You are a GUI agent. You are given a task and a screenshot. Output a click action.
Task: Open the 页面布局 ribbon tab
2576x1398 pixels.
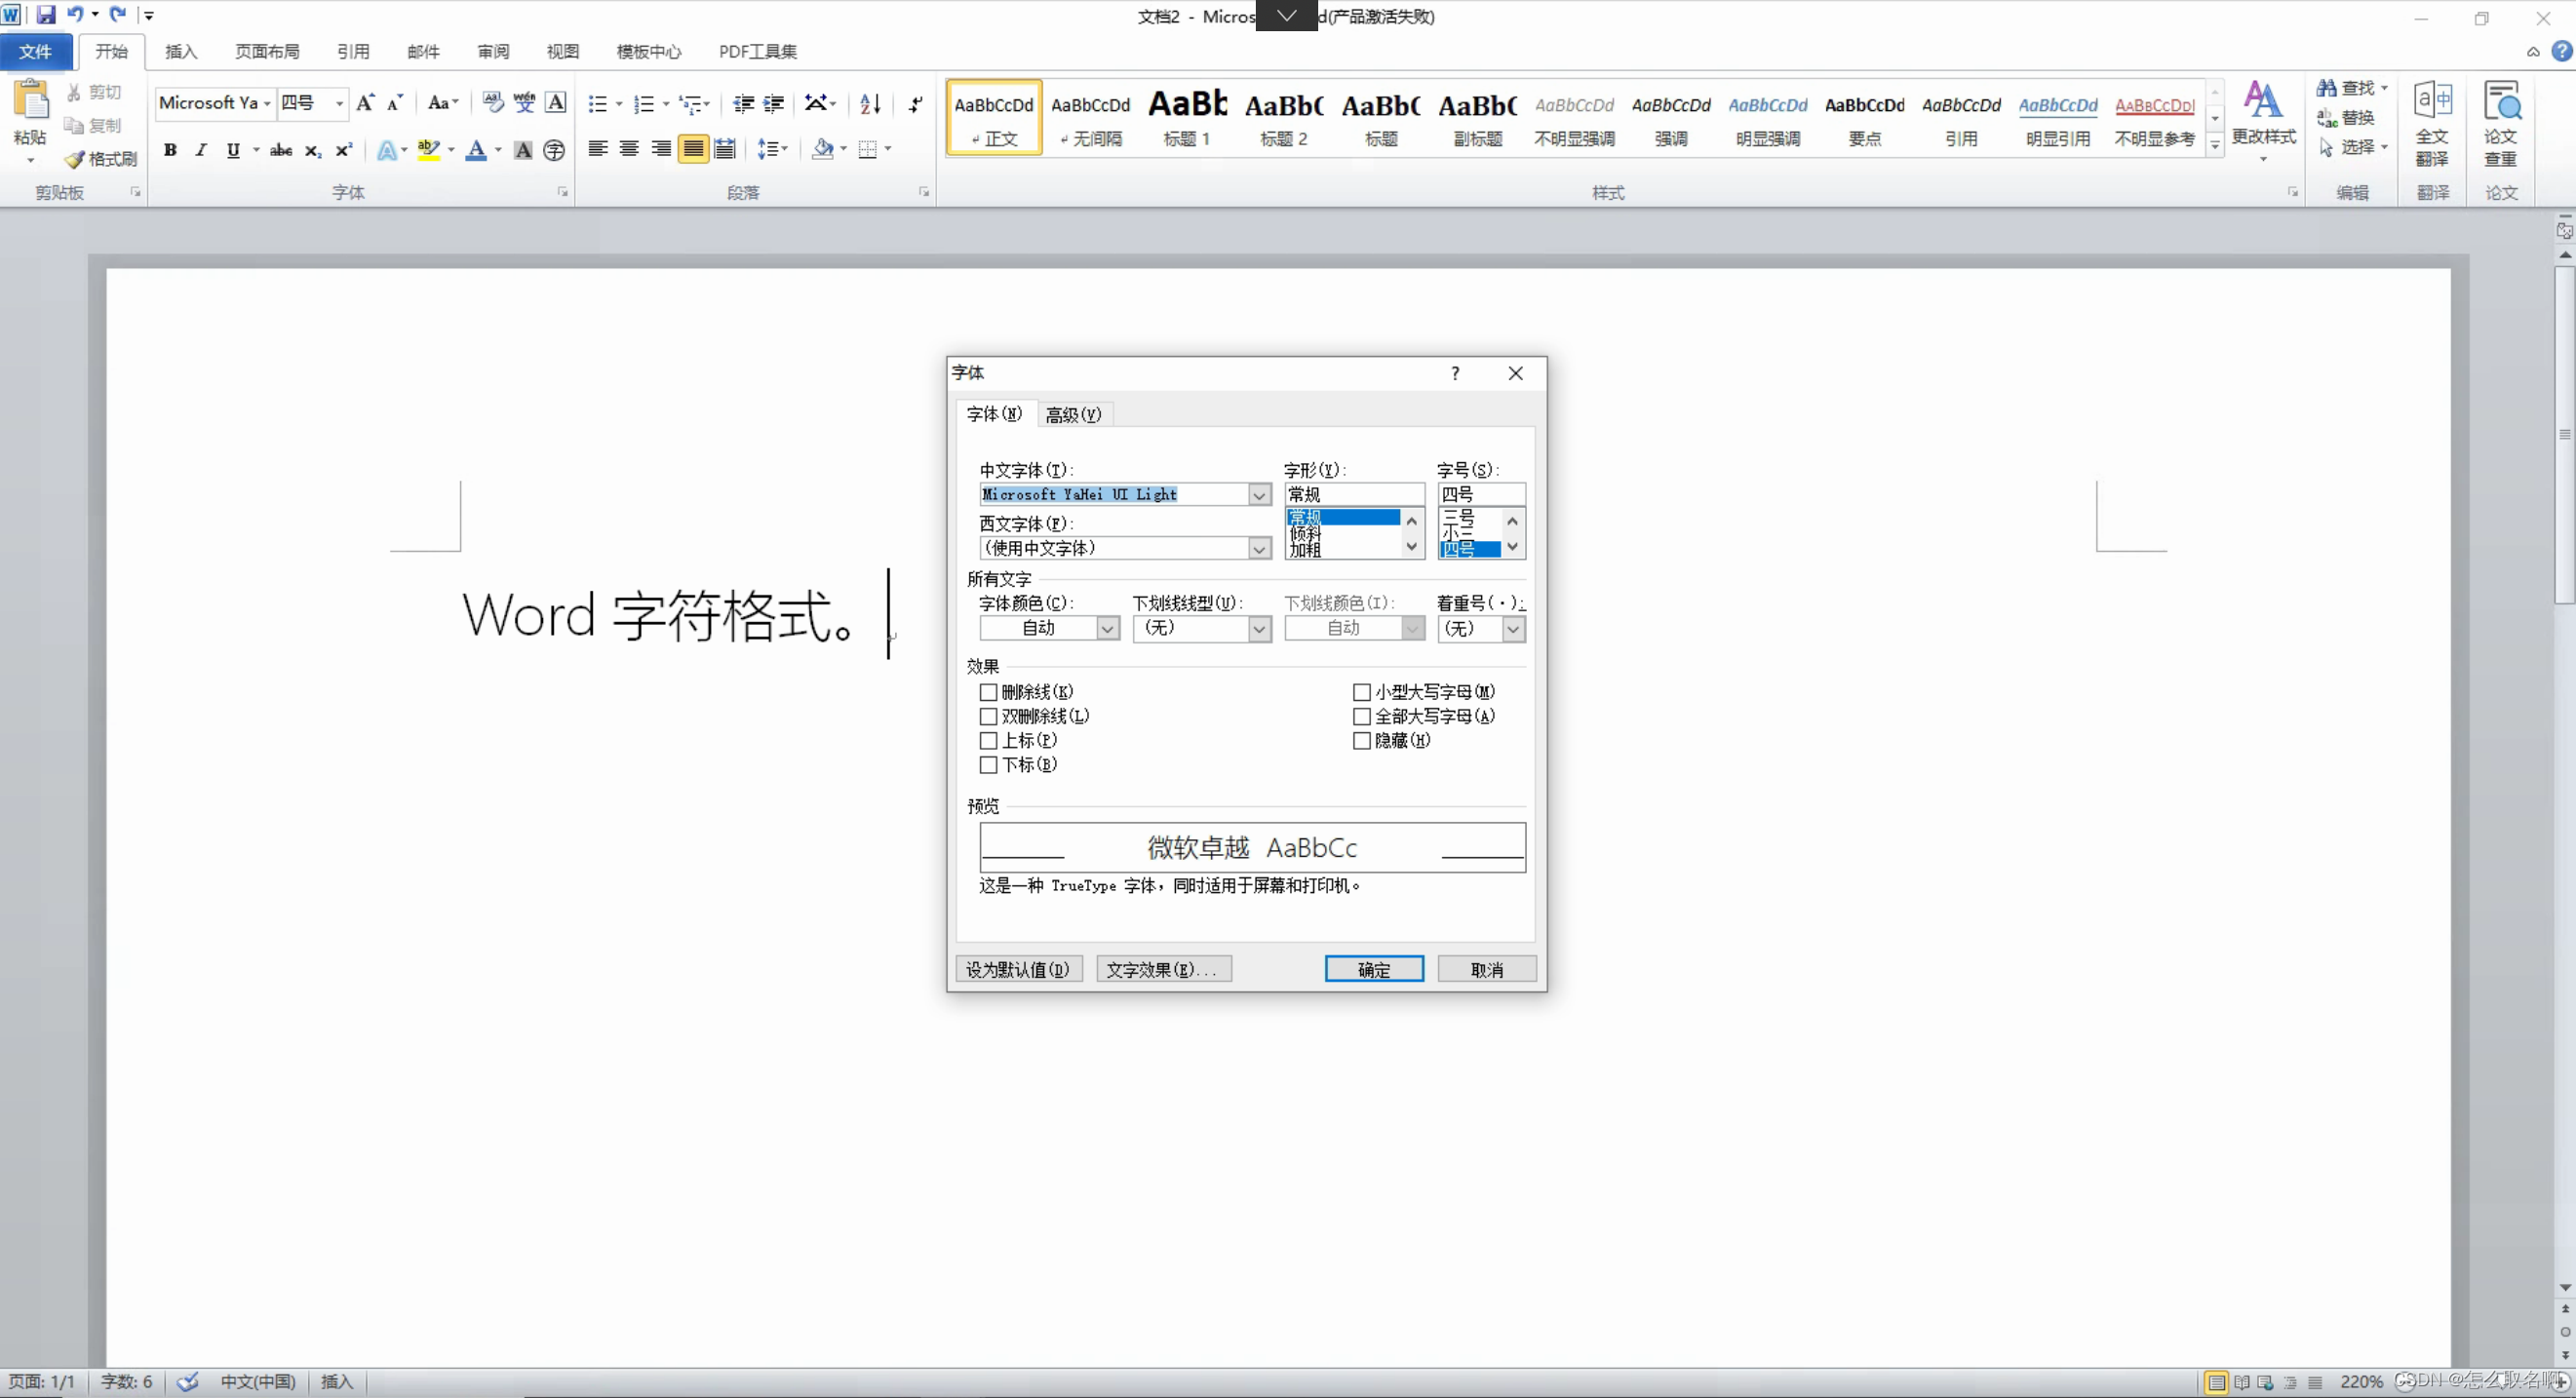[x=267, y=52]
